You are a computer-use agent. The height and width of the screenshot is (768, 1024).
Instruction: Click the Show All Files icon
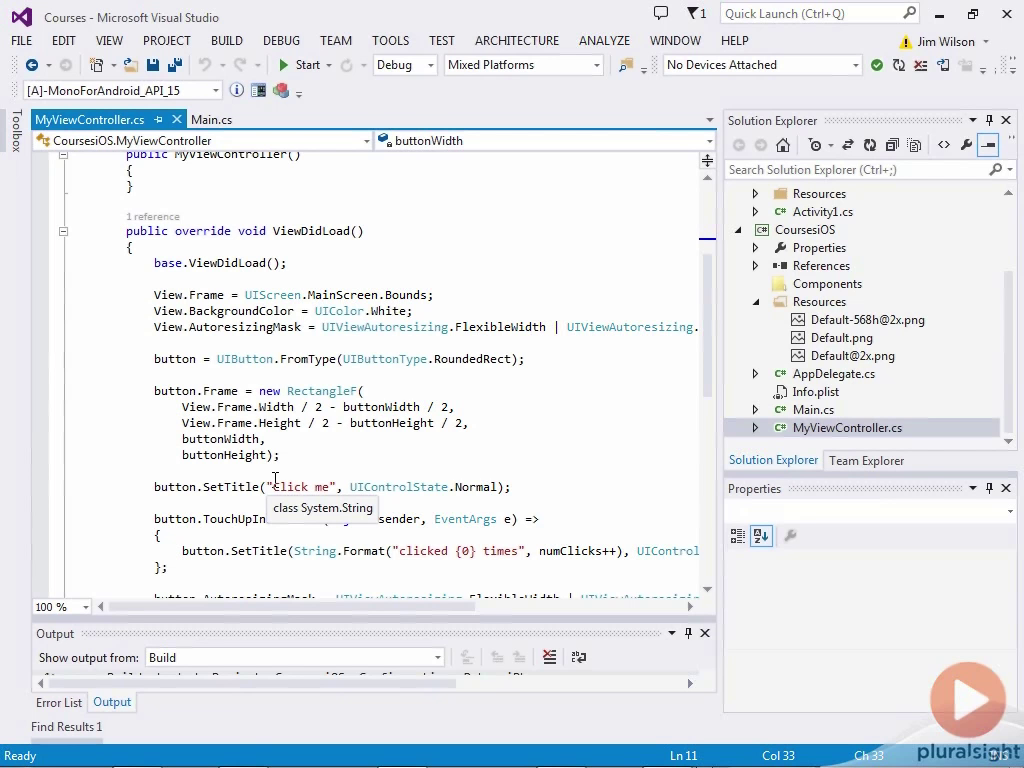click(914, 145)
